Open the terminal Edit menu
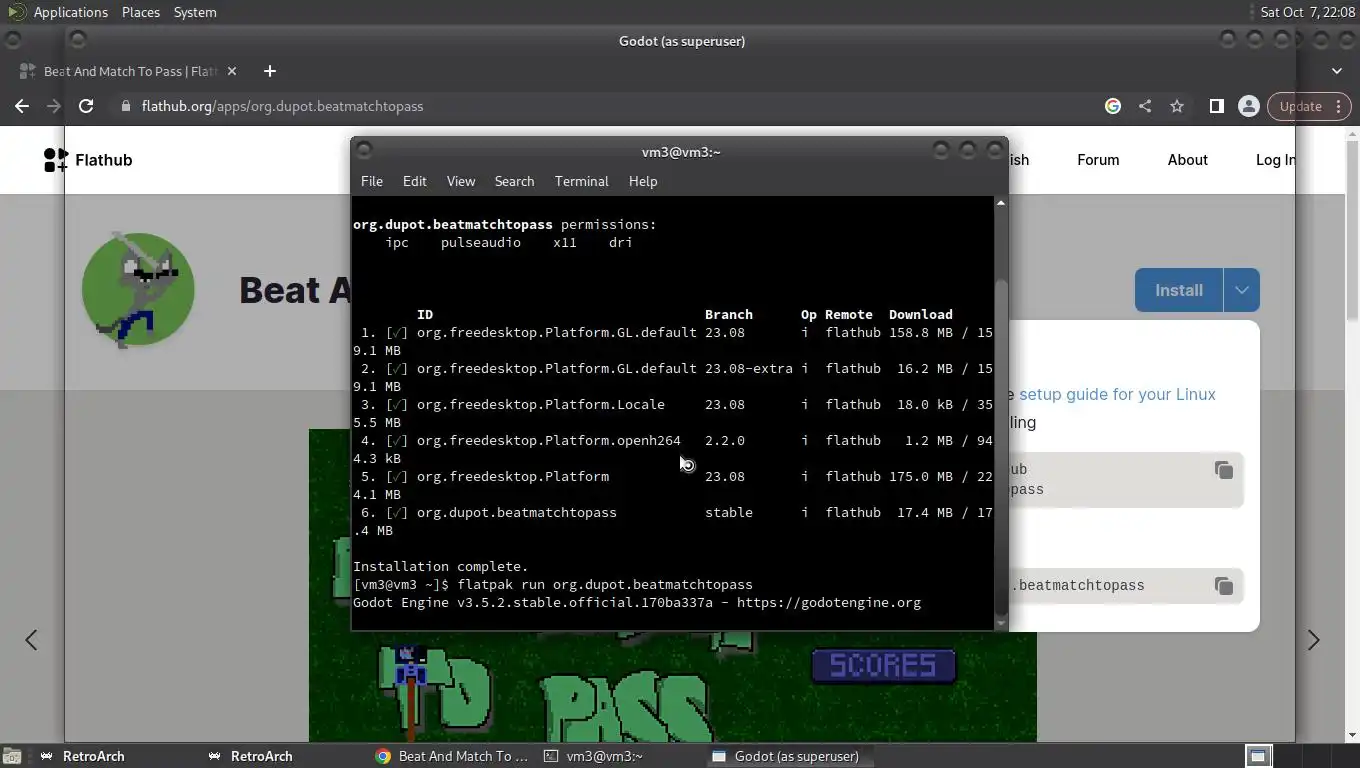The height and width of the screenshot is (768, 1360). pos(414,181)
